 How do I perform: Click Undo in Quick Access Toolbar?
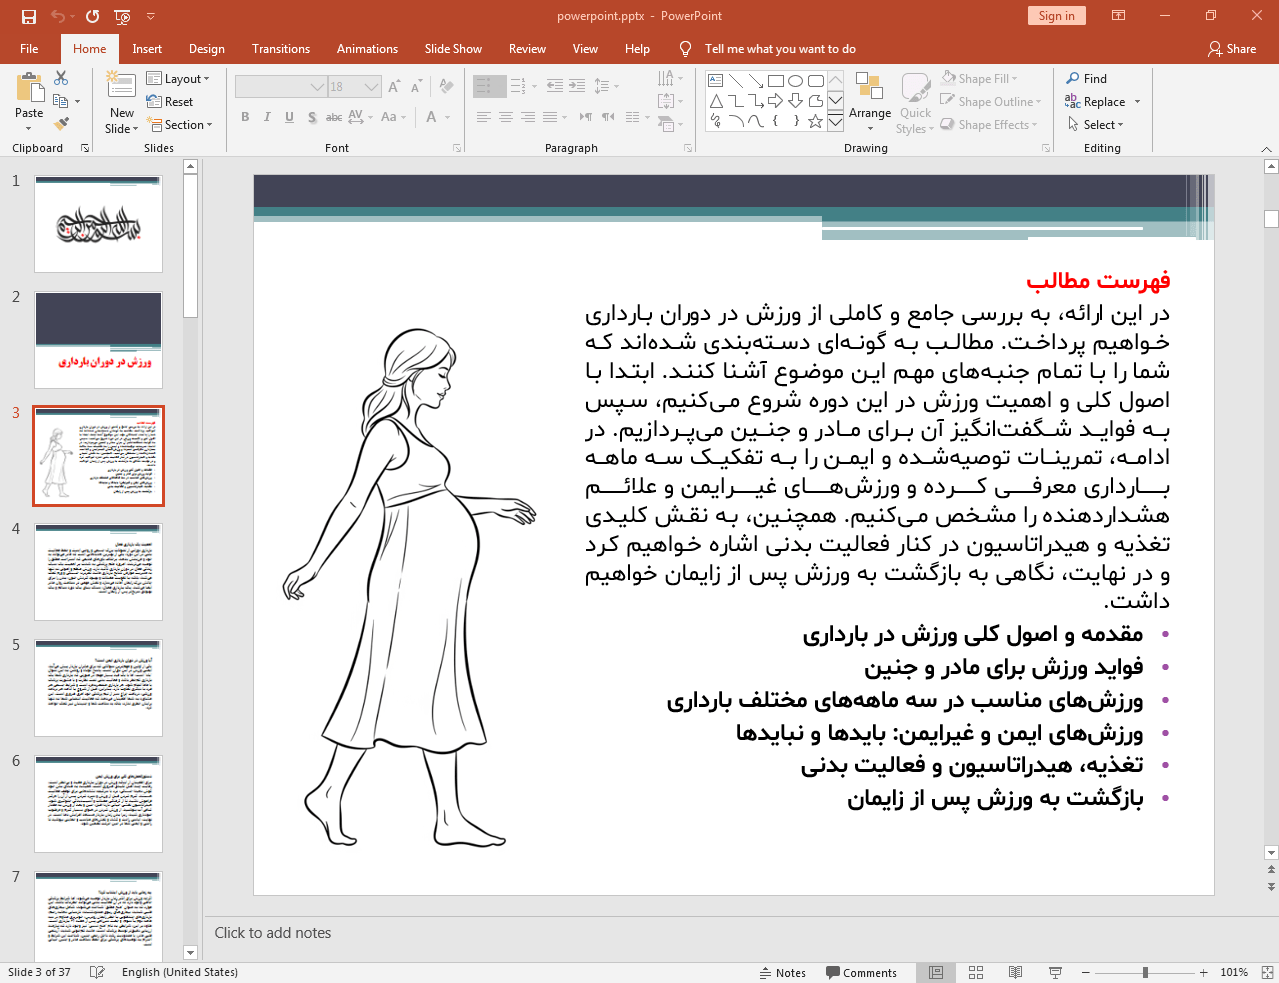coord(57,16)
